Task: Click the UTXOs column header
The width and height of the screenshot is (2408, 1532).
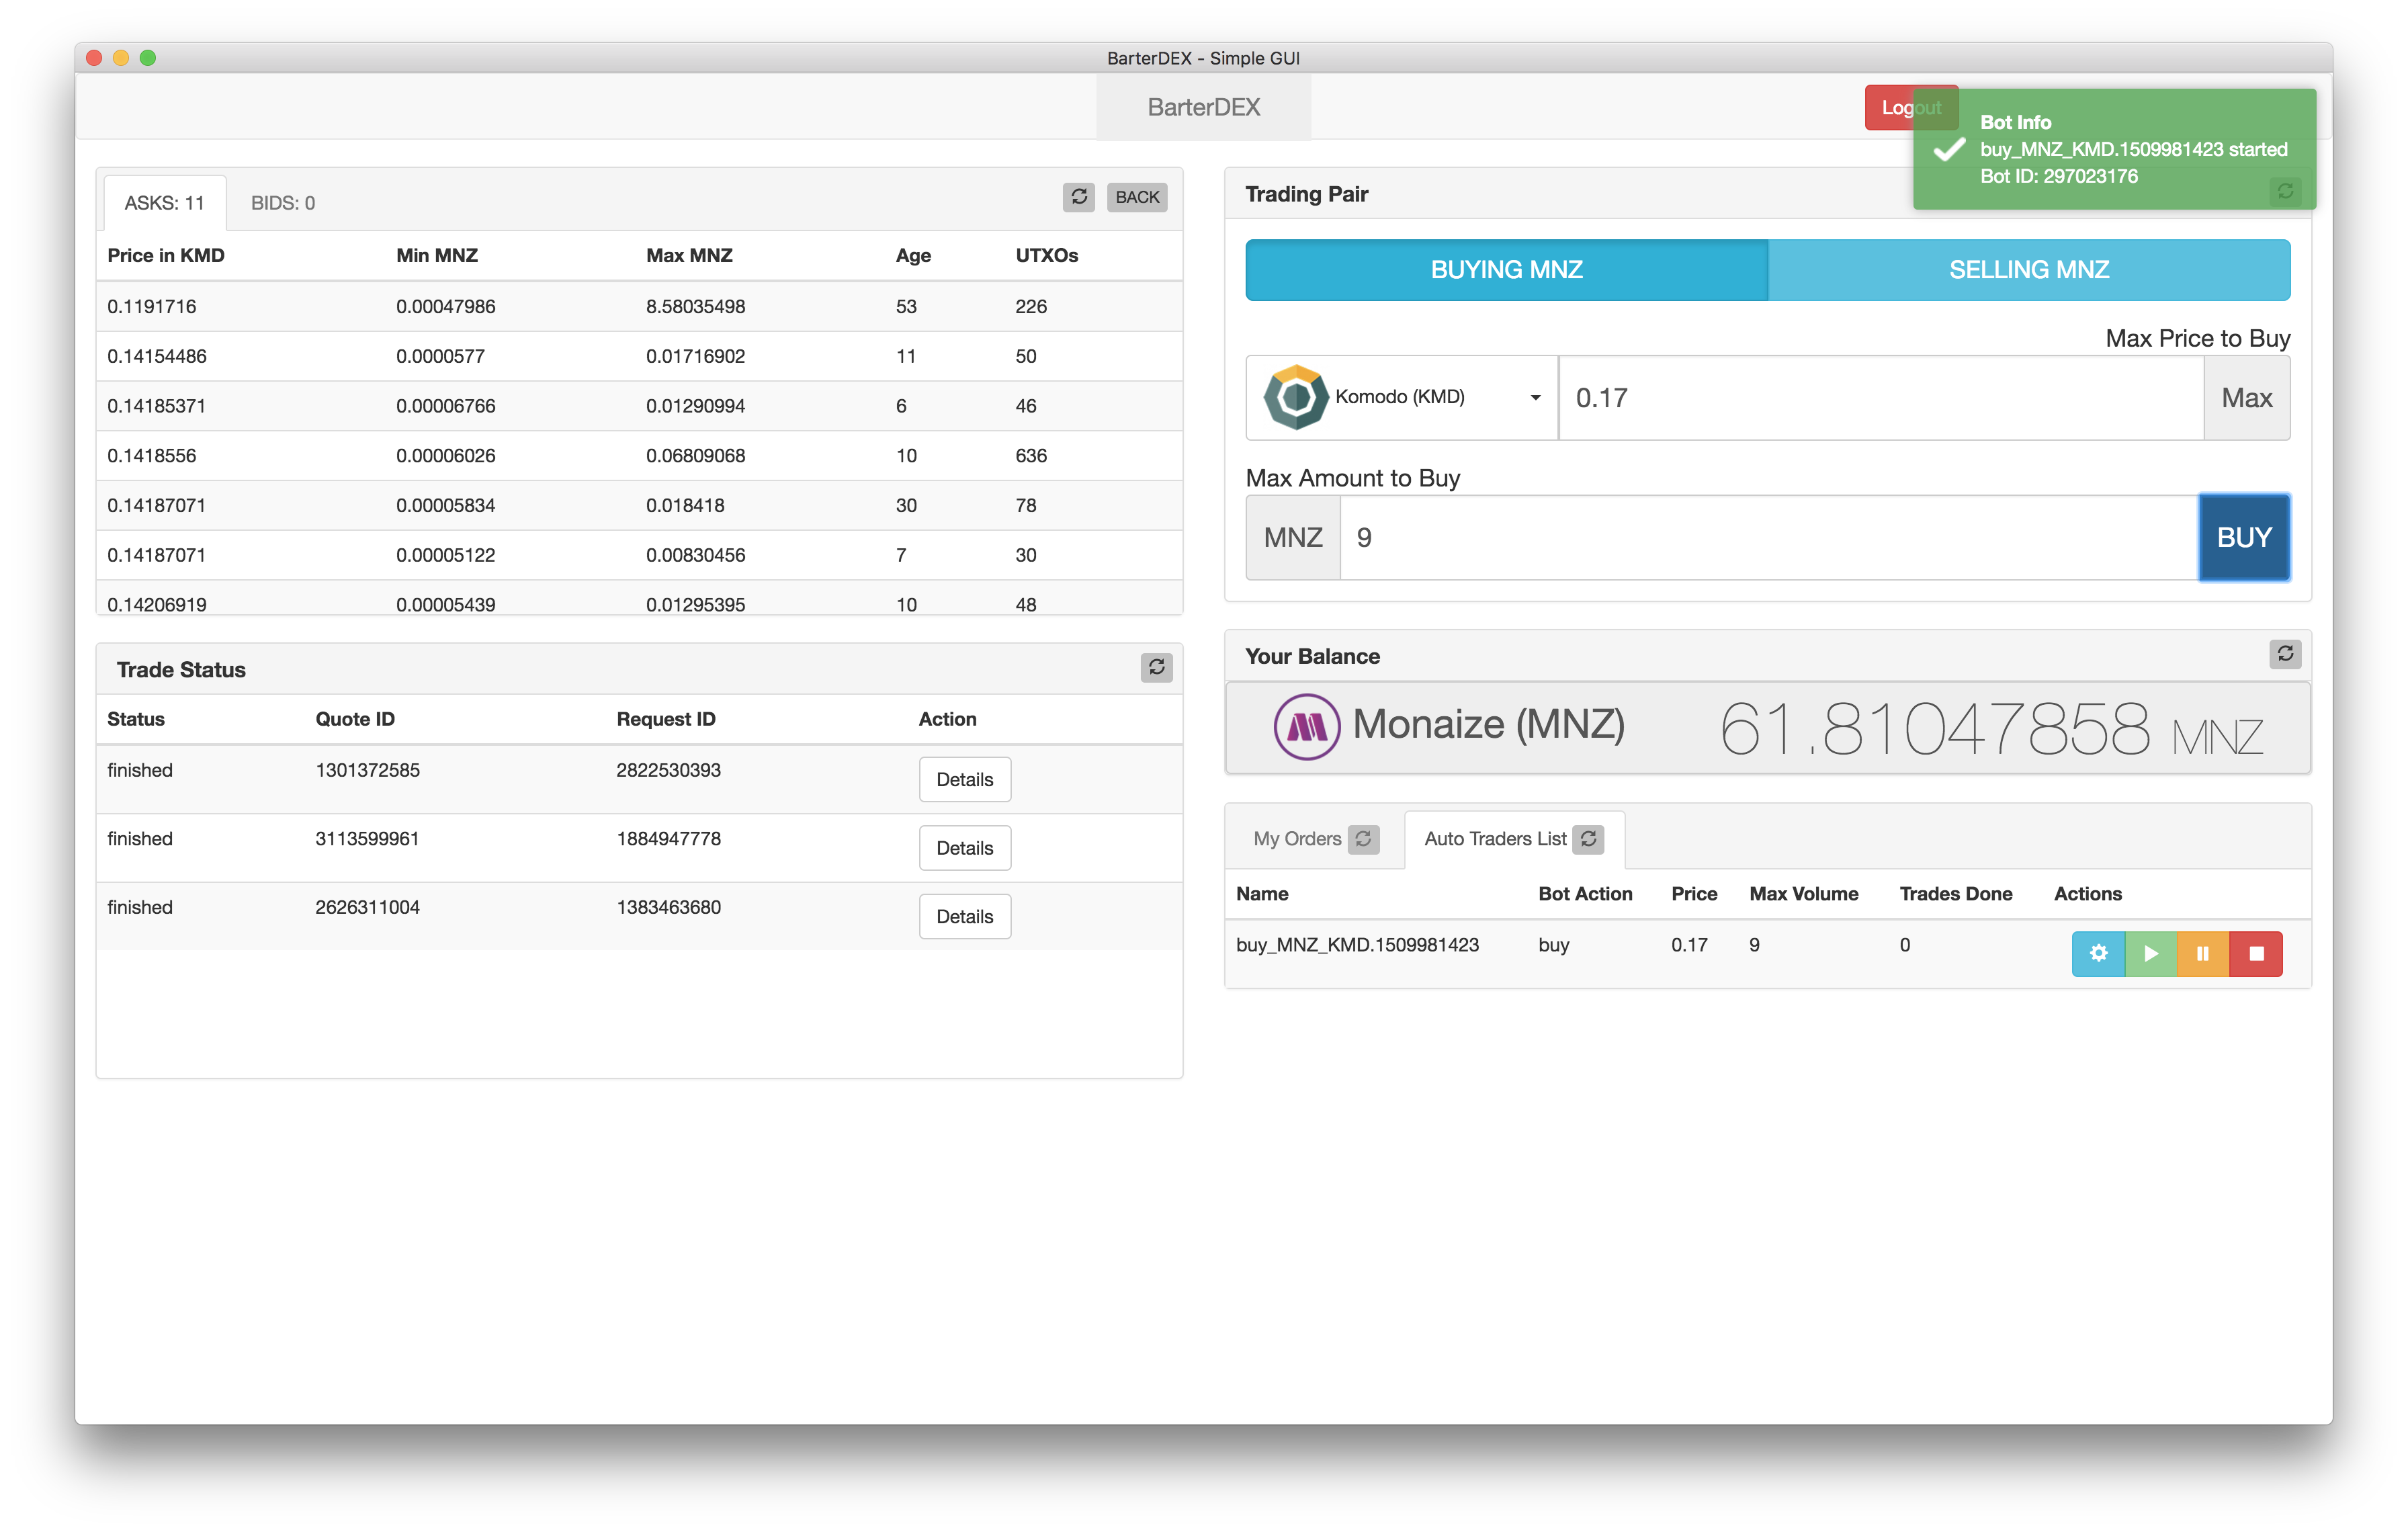Action: 1046,255
